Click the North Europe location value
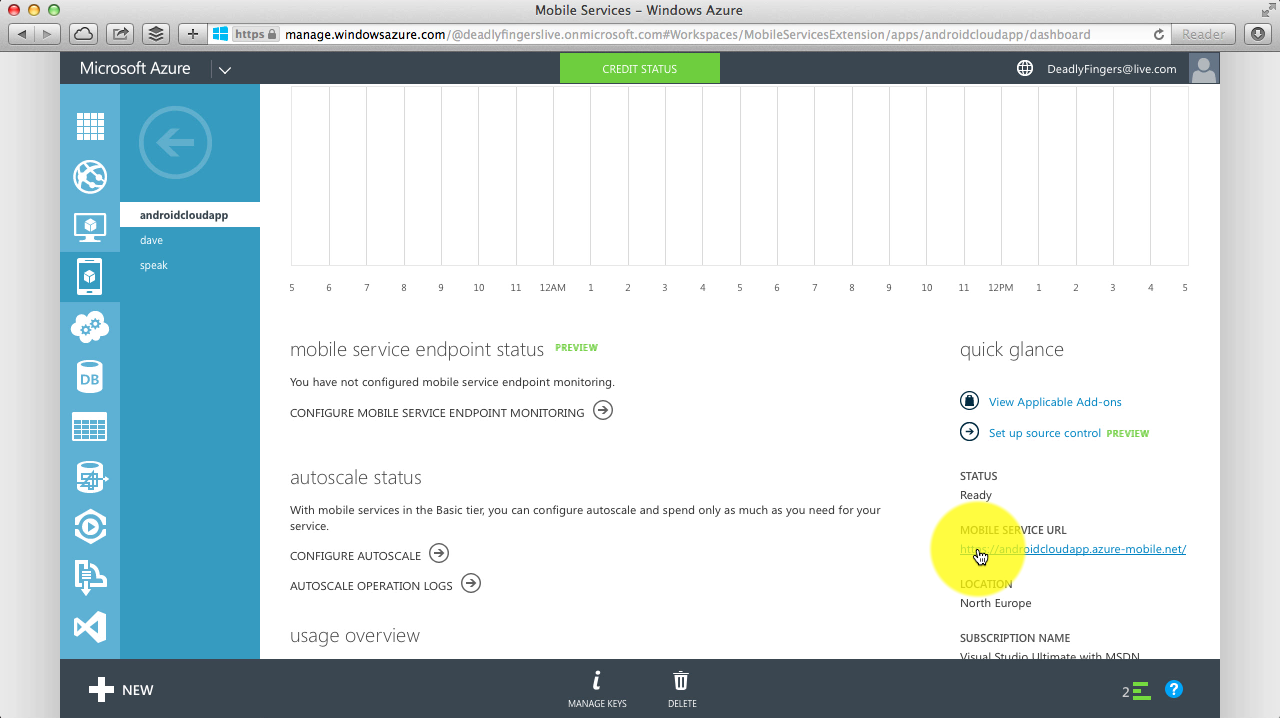1280x718 pixels. 996,603
